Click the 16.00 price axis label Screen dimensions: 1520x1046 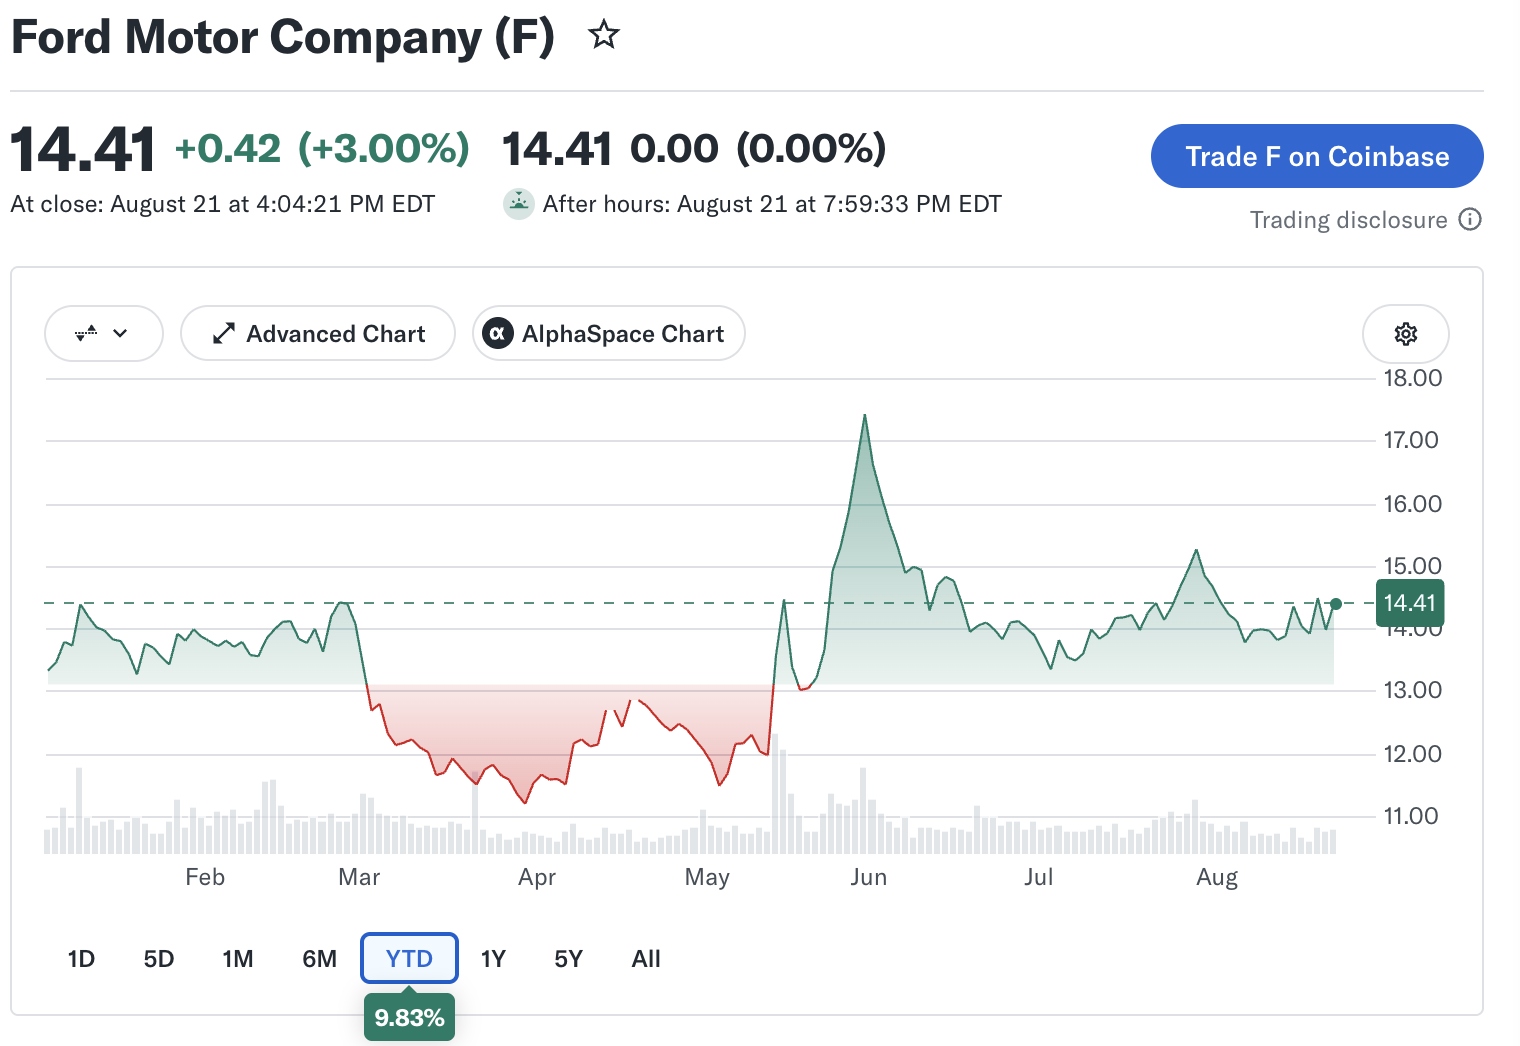pos(1412,504)
